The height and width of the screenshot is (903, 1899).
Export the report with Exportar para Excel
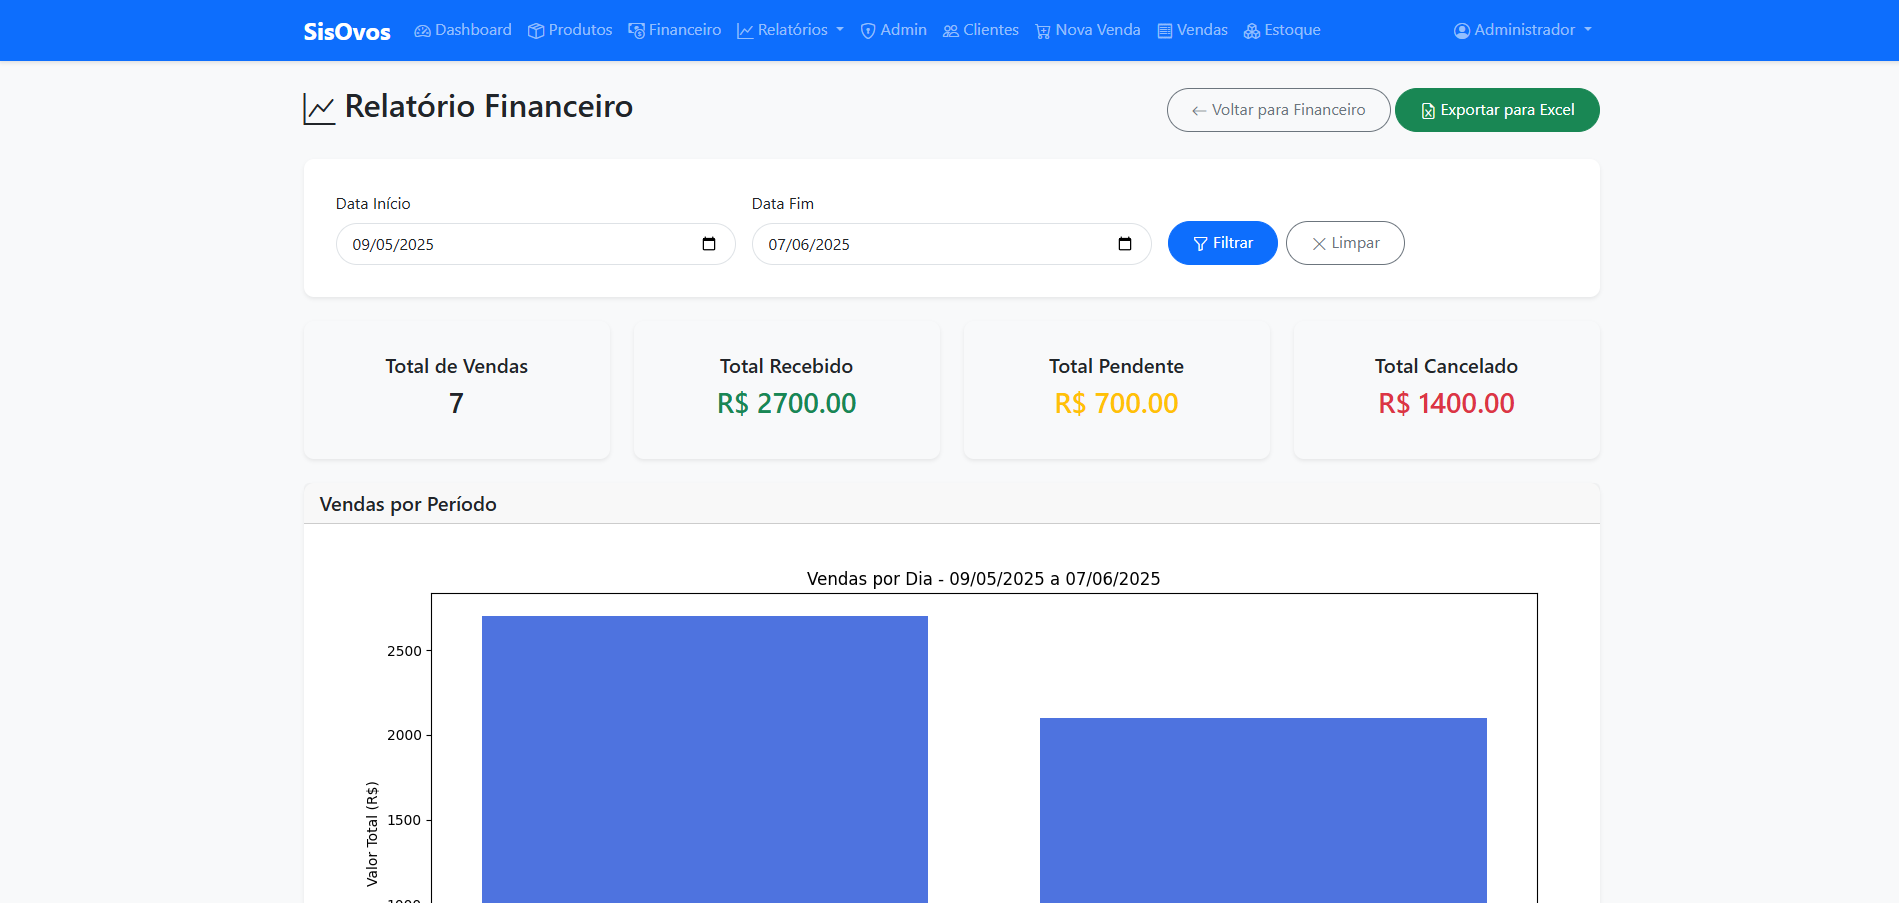click(x=1497, y=110)
